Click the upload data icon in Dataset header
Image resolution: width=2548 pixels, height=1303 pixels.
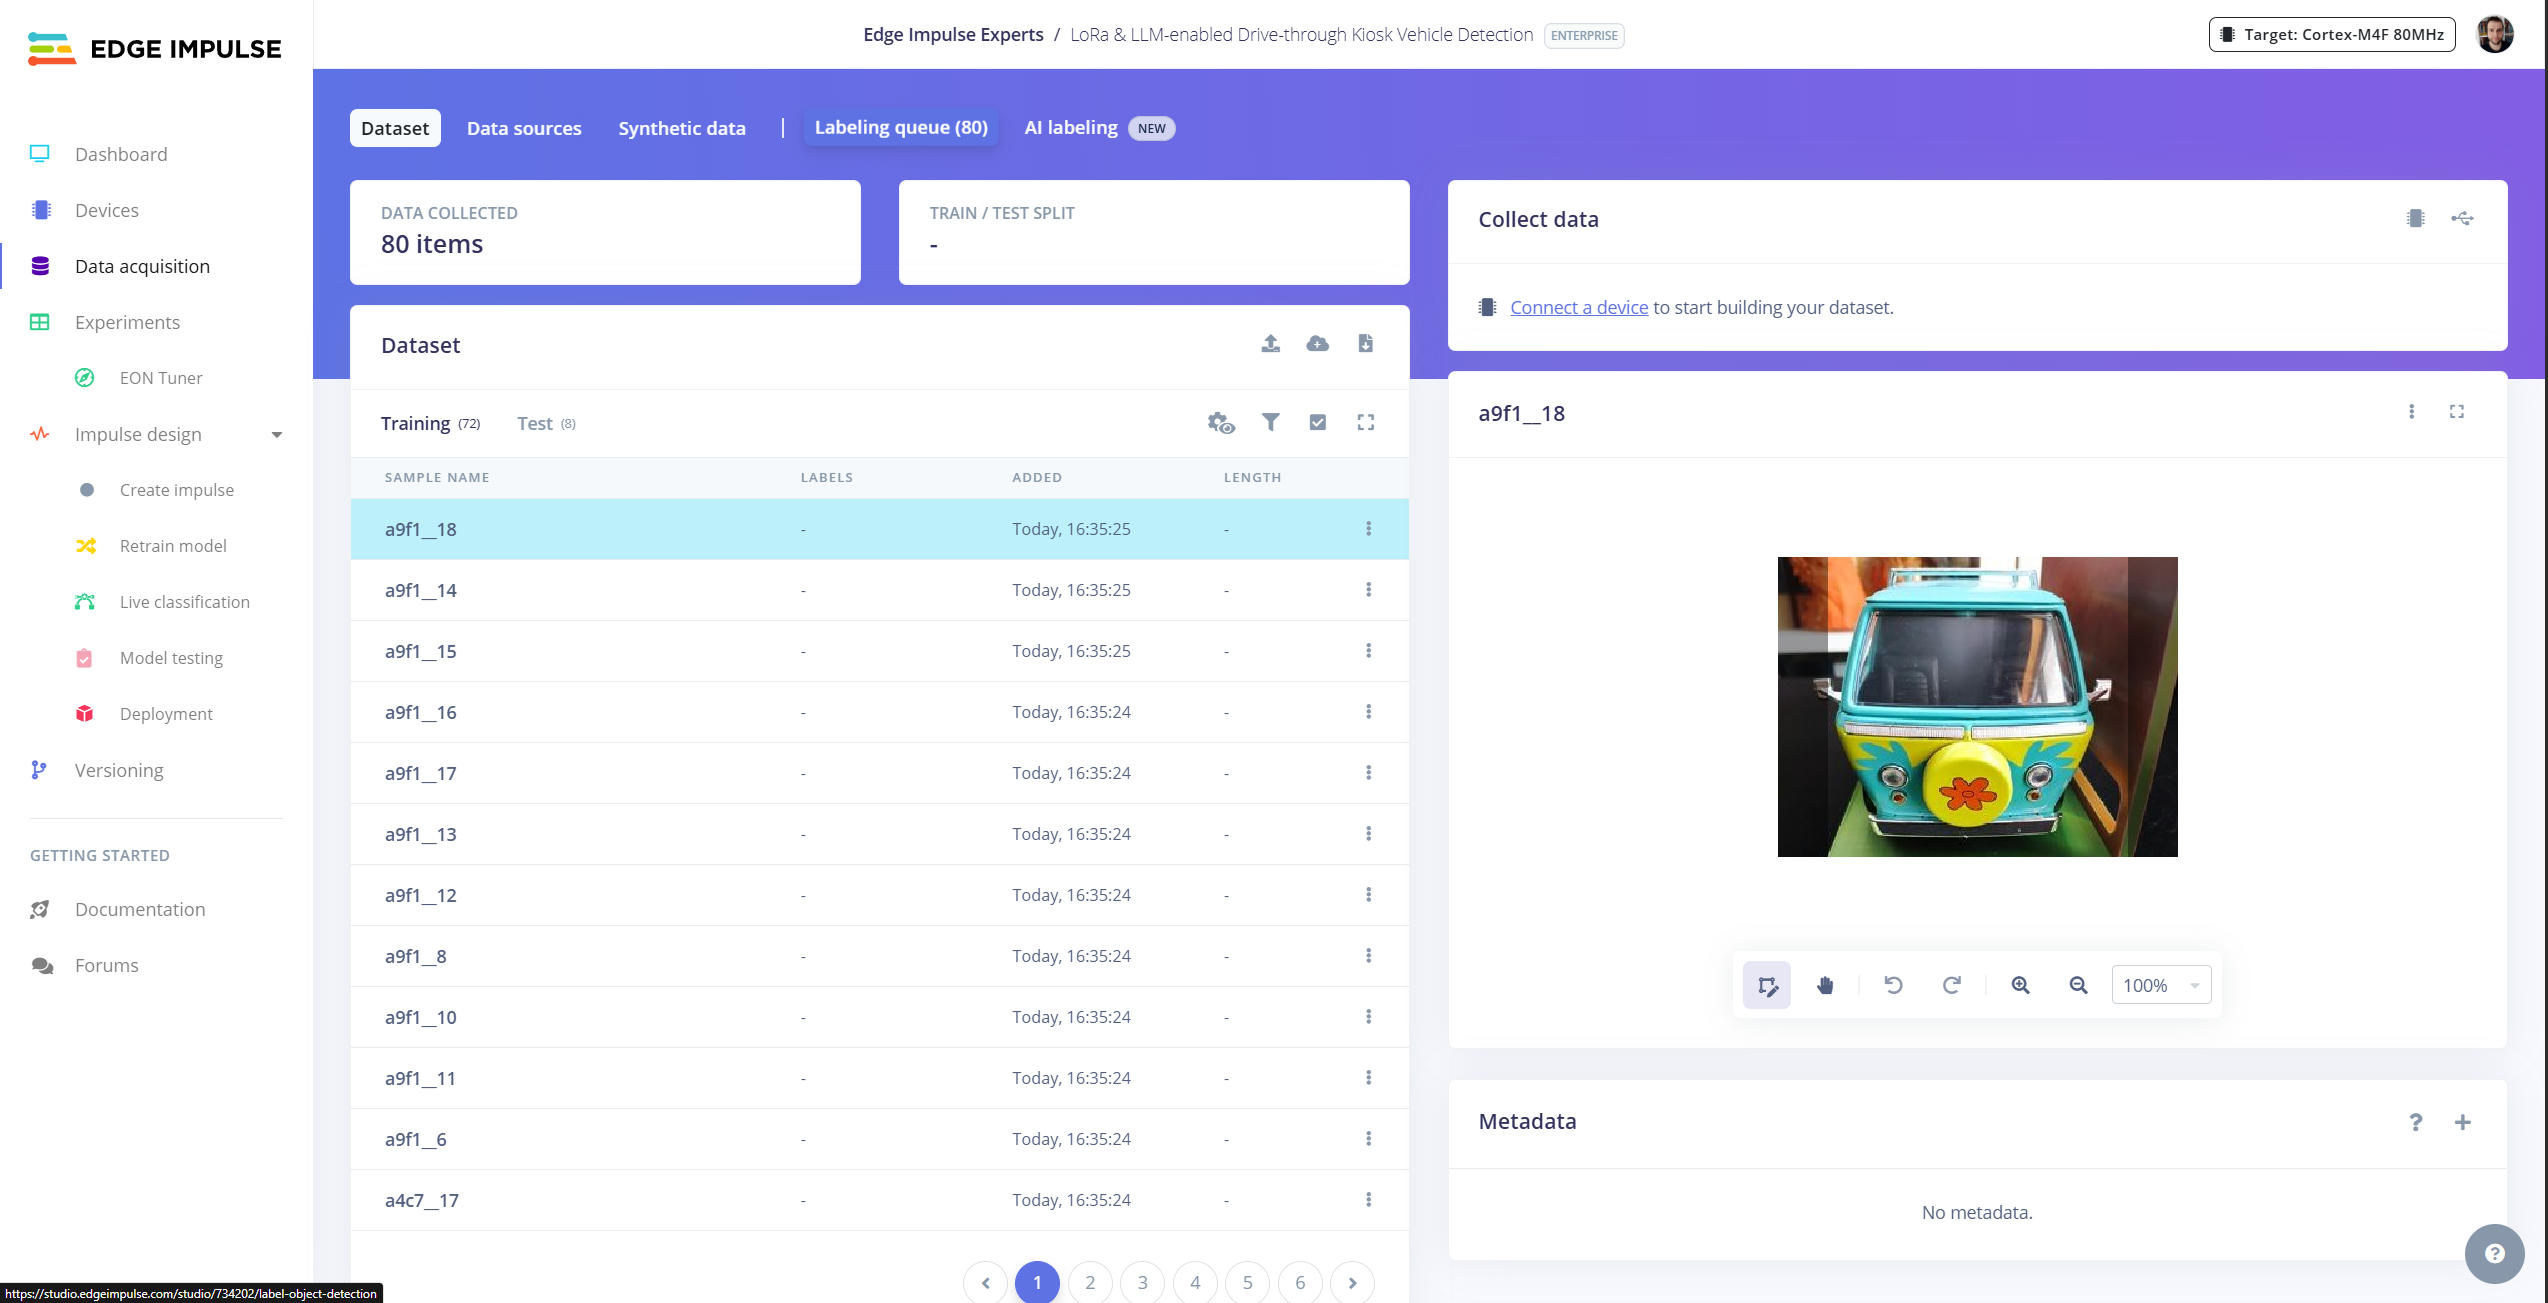[1270, 344]
